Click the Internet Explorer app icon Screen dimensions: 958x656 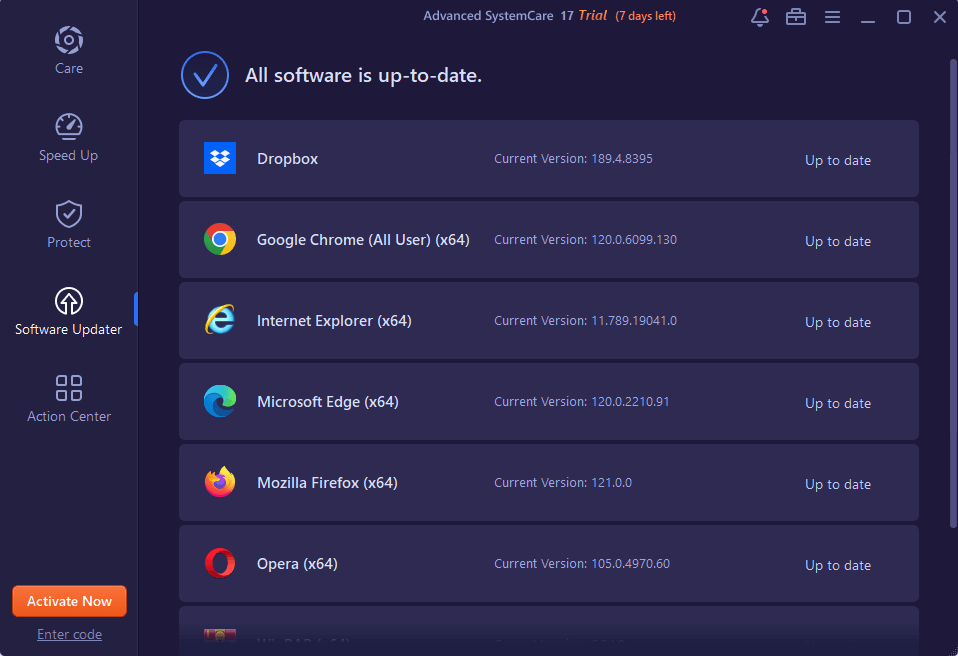click(220, 320)
